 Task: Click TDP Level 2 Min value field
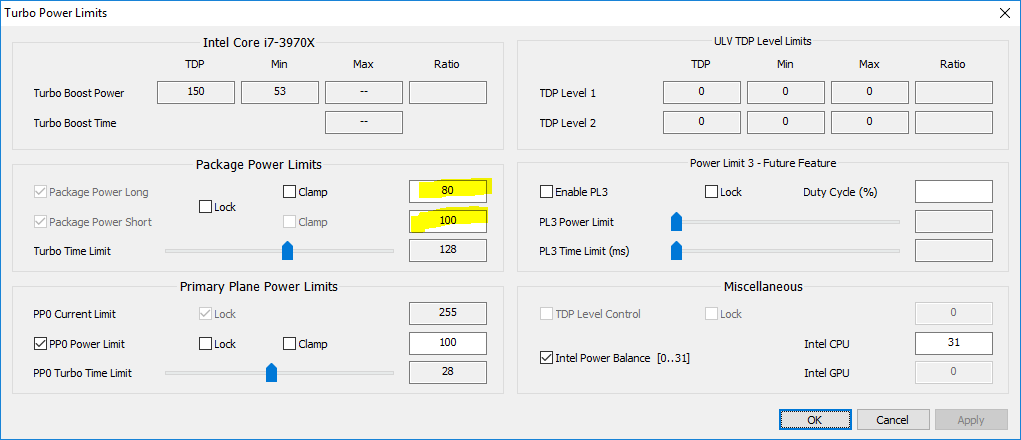coord(785,122)
